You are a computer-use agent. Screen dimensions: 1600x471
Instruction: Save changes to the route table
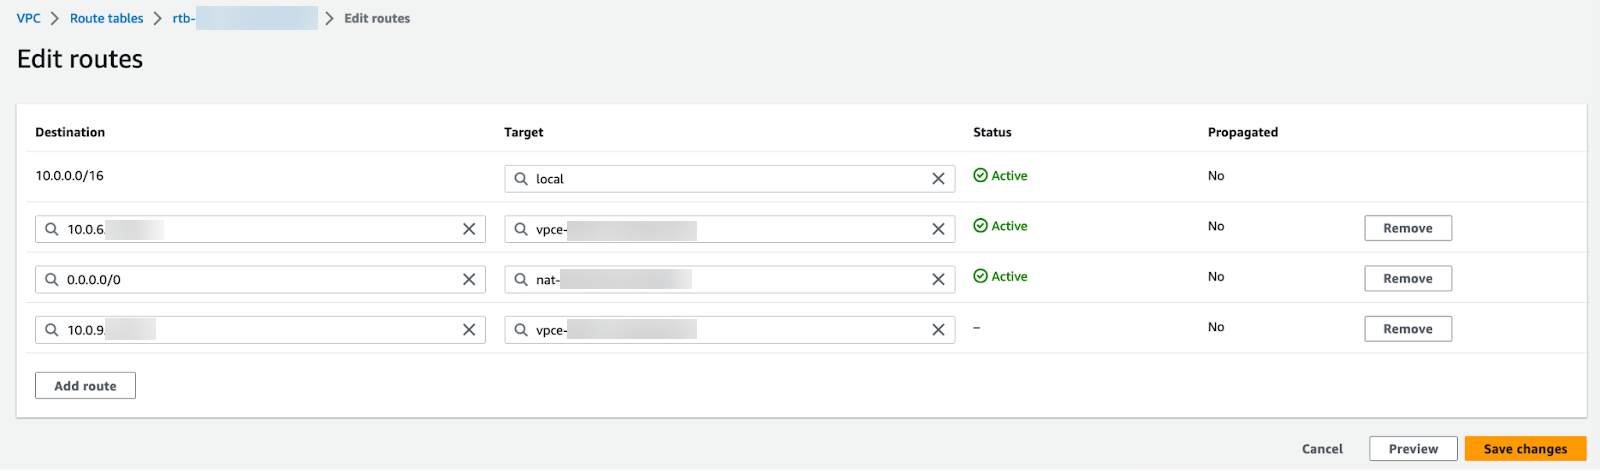tap(1525, 449)
